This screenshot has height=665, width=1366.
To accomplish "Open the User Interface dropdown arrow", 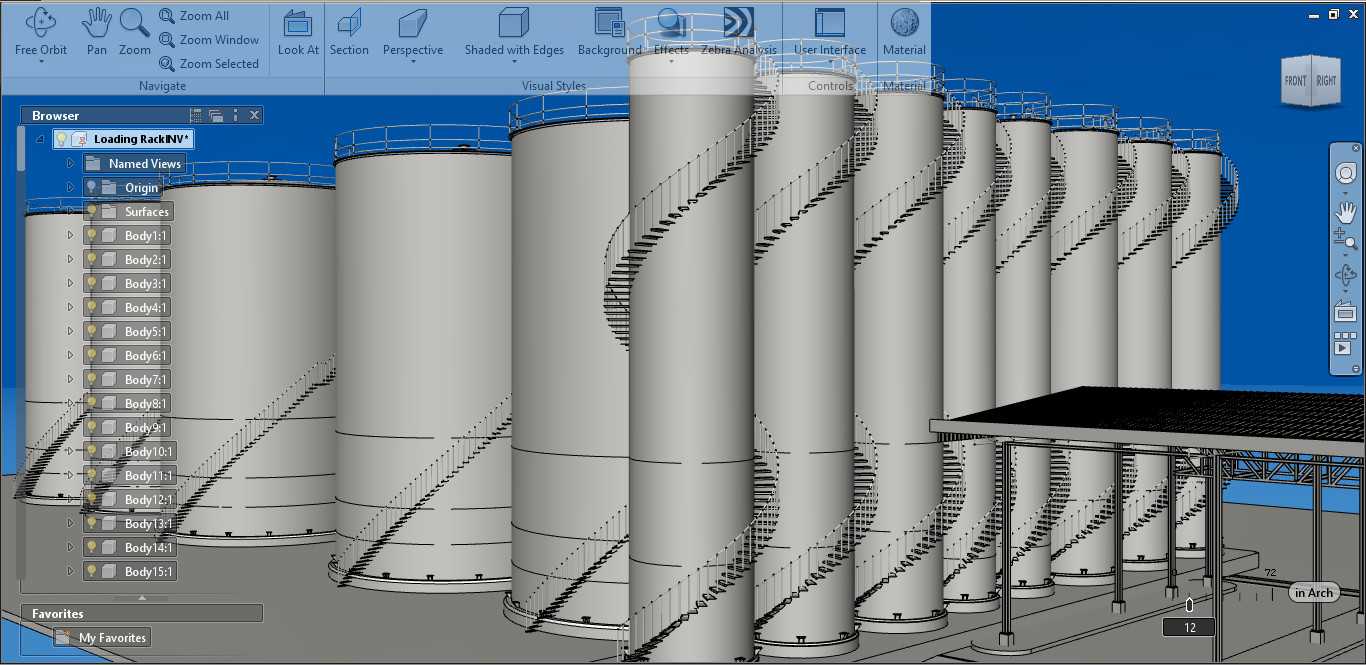I will (830, 62).
